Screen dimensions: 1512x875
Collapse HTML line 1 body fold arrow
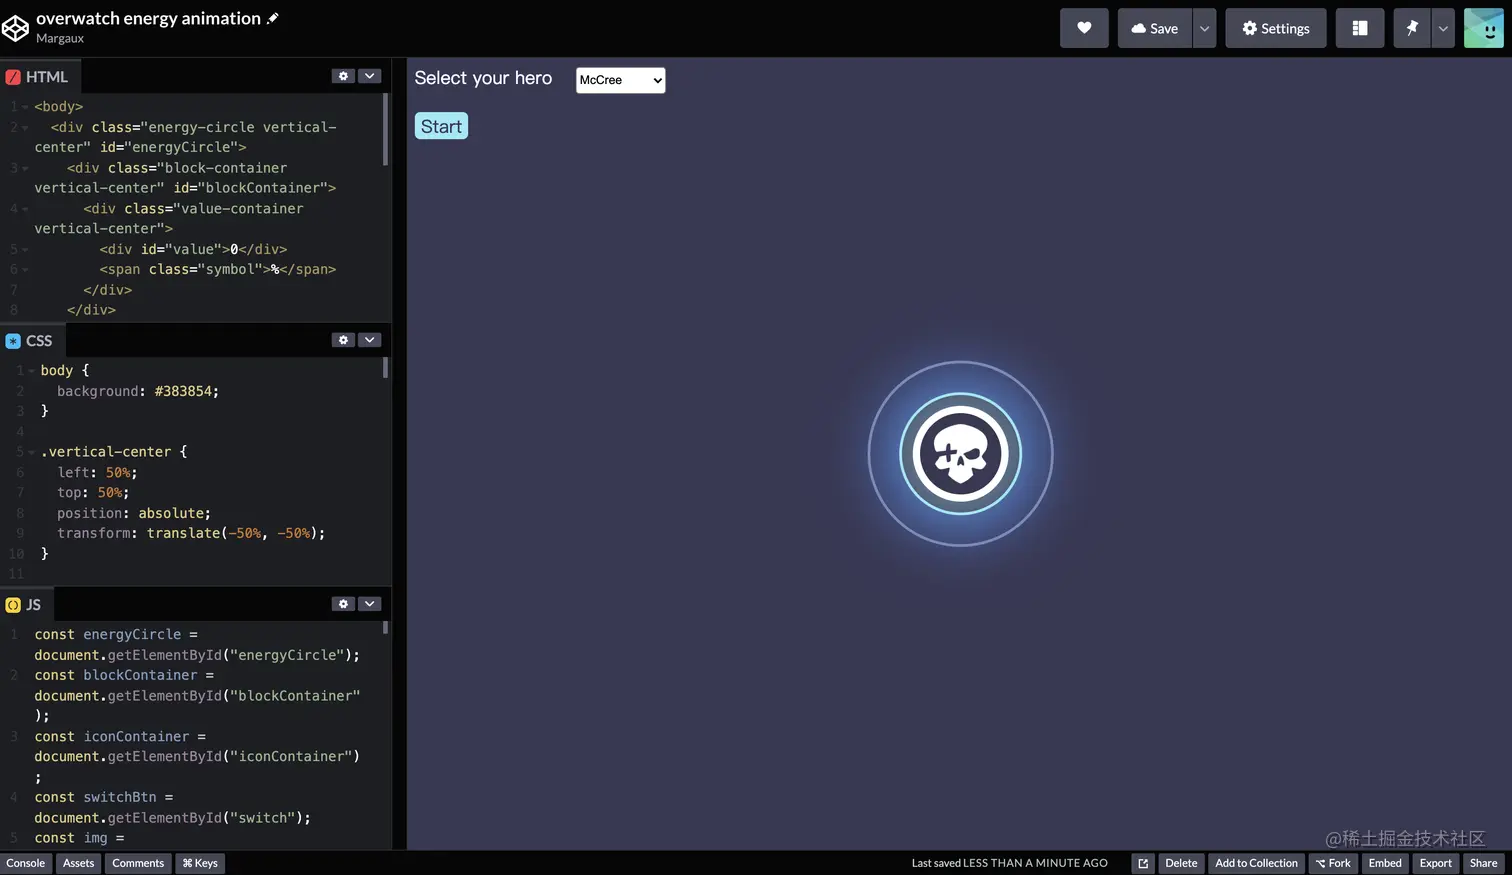coord(25,106)
